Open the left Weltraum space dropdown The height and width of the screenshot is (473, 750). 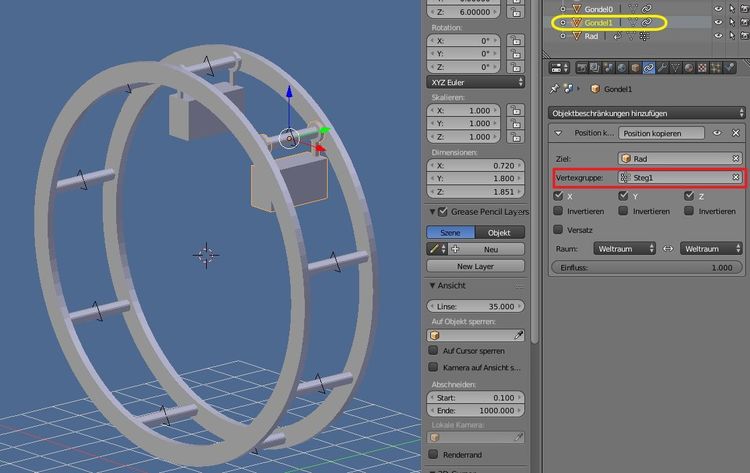[624, 249]
